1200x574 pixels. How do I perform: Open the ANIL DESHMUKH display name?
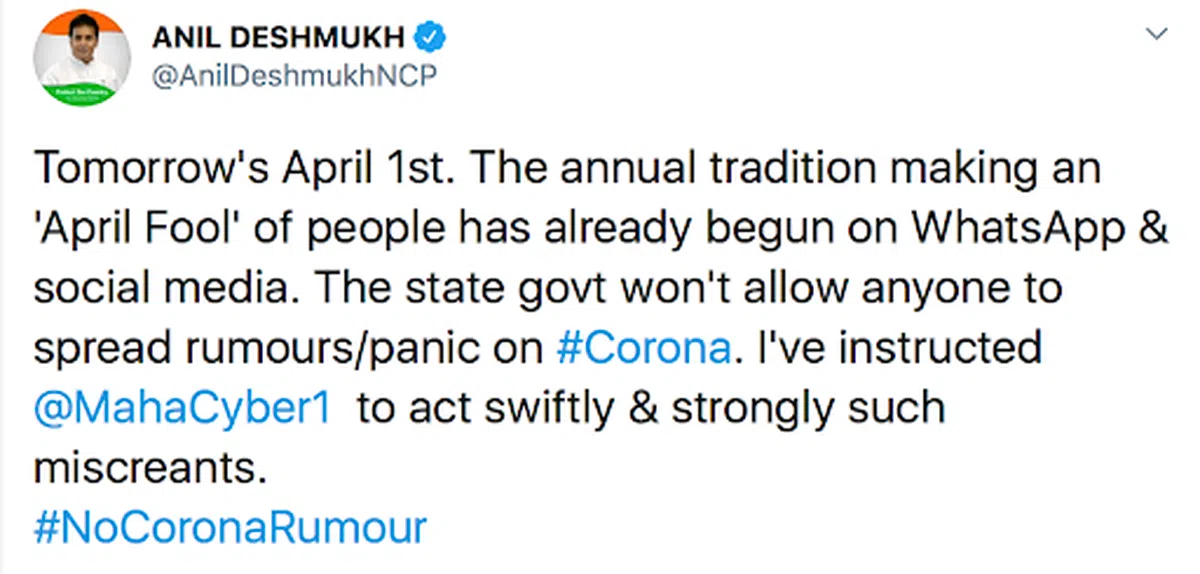(x=280, y=39)
